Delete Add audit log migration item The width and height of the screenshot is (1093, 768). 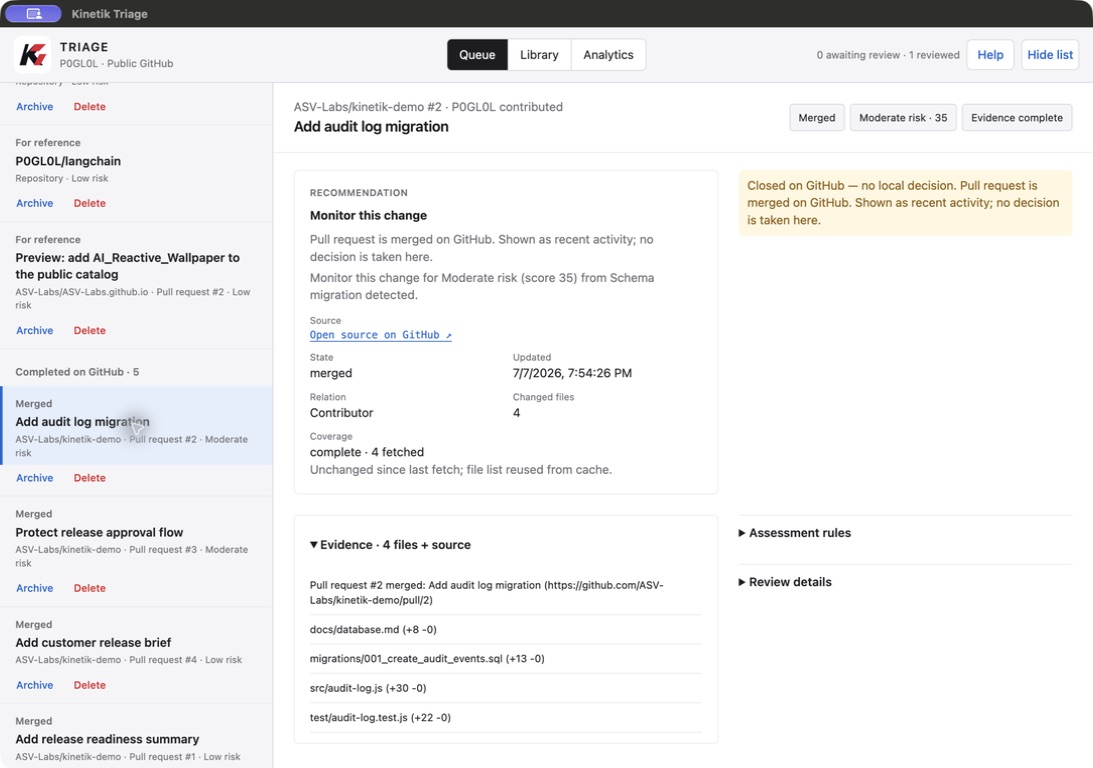90,477
